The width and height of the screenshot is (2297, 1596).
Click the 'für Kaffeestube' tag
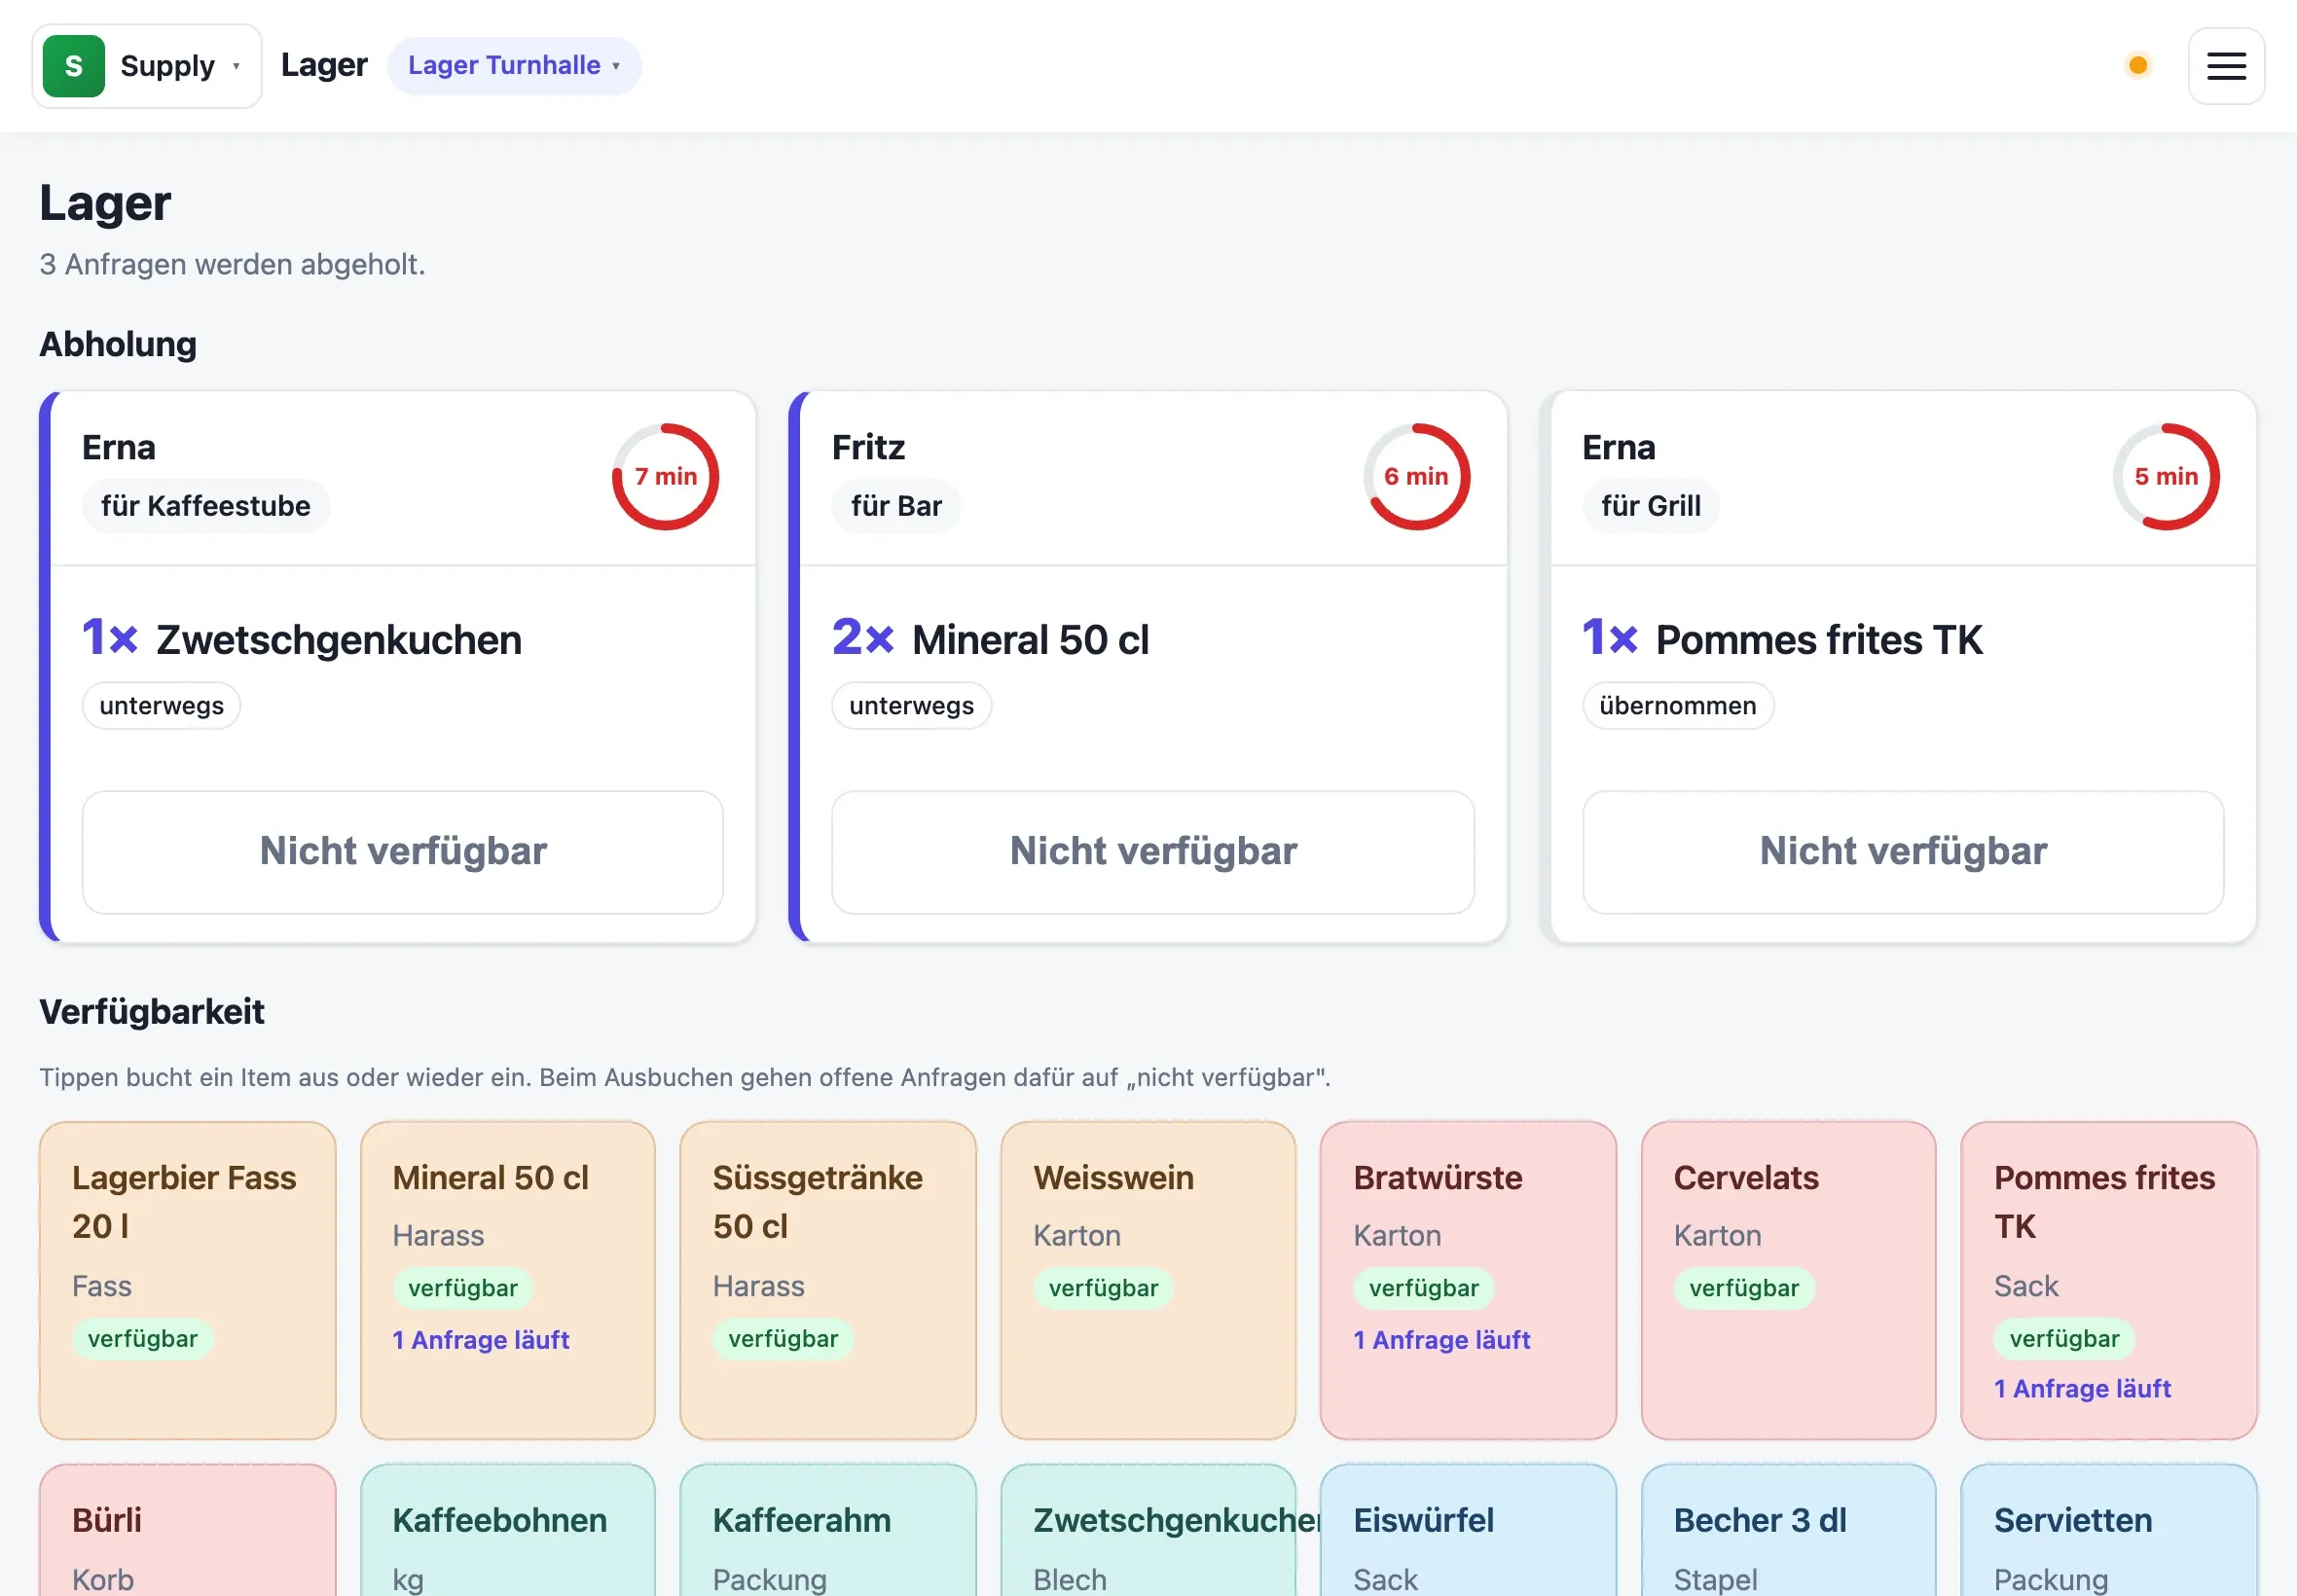[206, 506]
